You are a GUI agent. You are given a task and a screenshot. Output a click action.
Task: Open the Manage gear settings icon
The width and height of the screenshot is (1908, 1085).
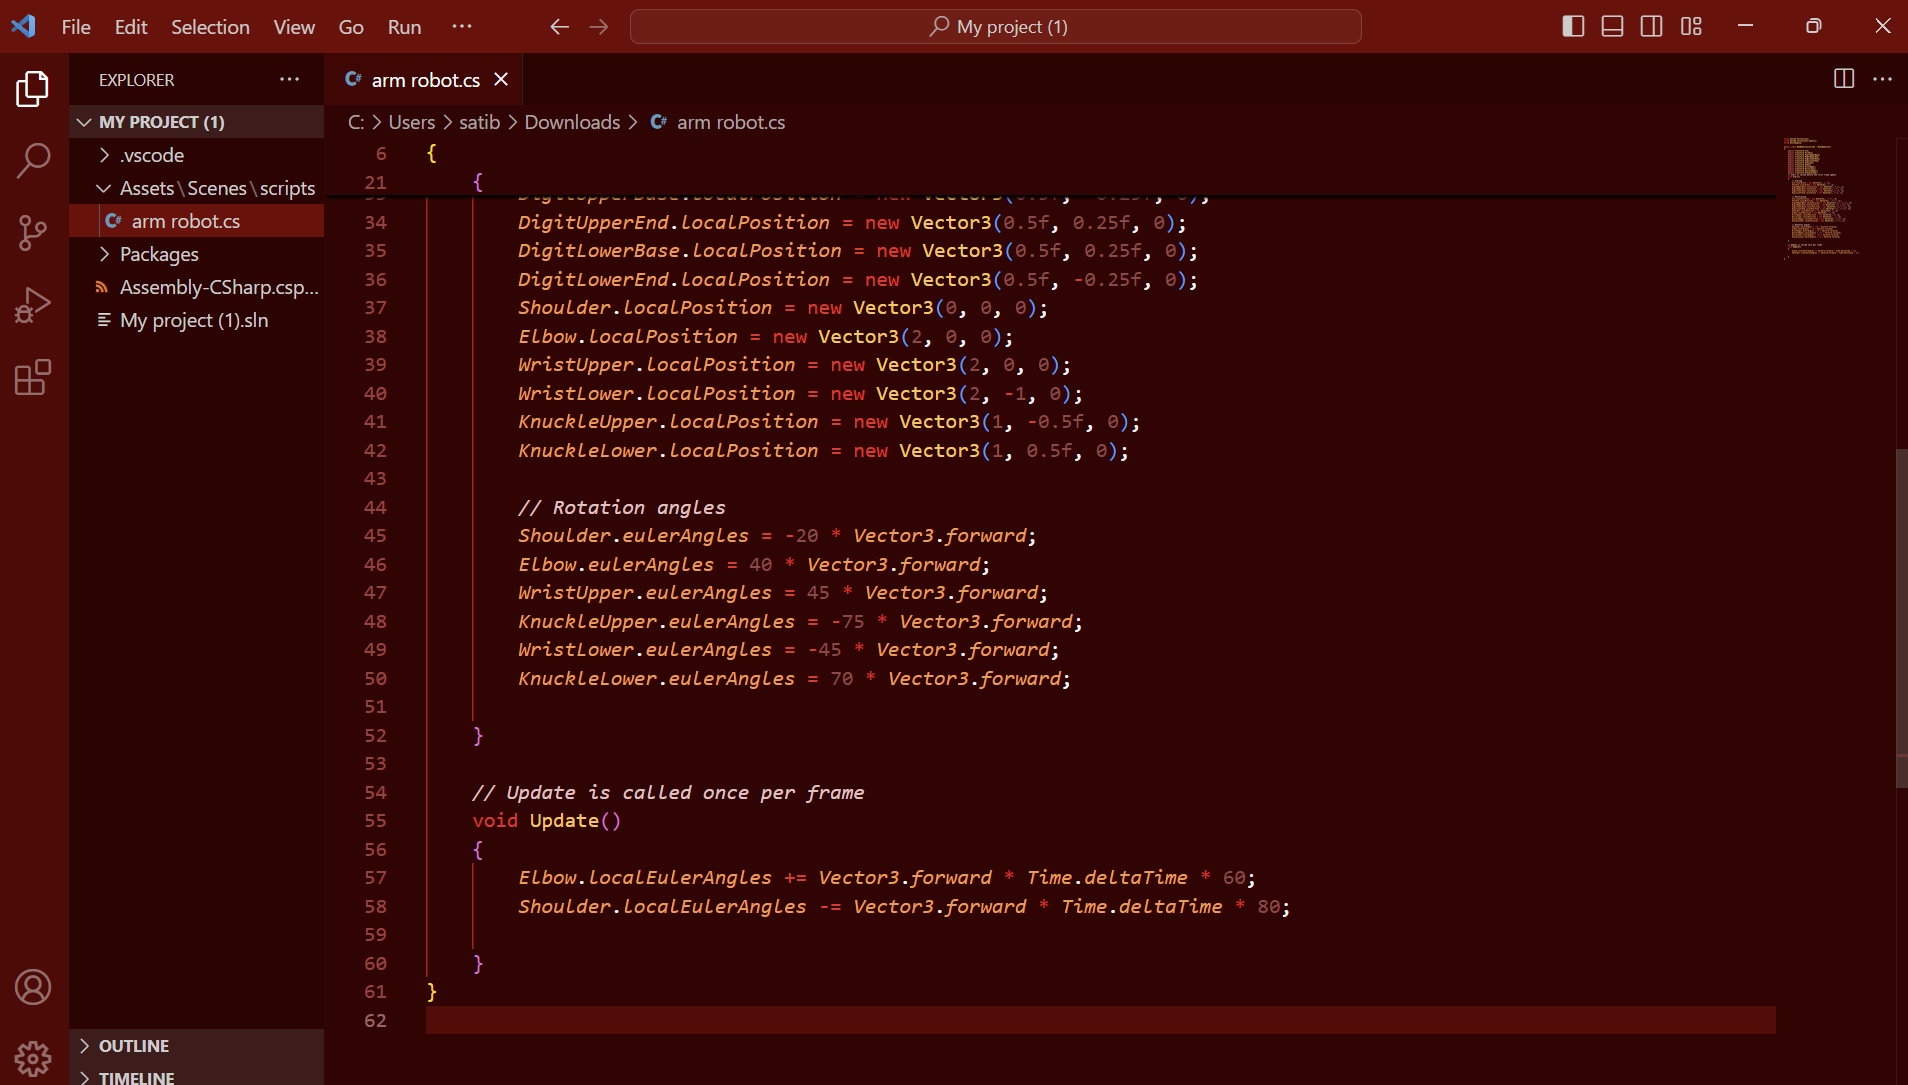tap(33, 1058)
